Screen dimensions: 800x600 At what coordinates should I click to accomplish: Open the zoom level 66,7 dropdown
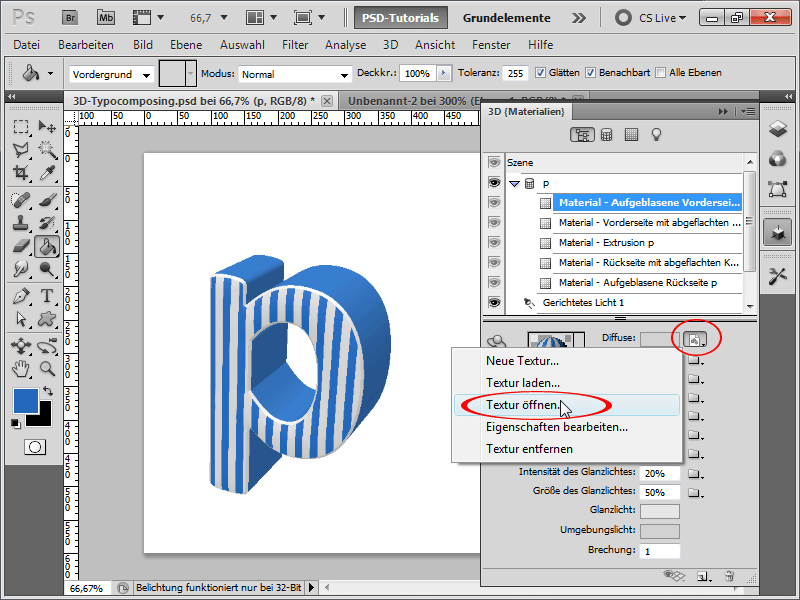[224, 18]
